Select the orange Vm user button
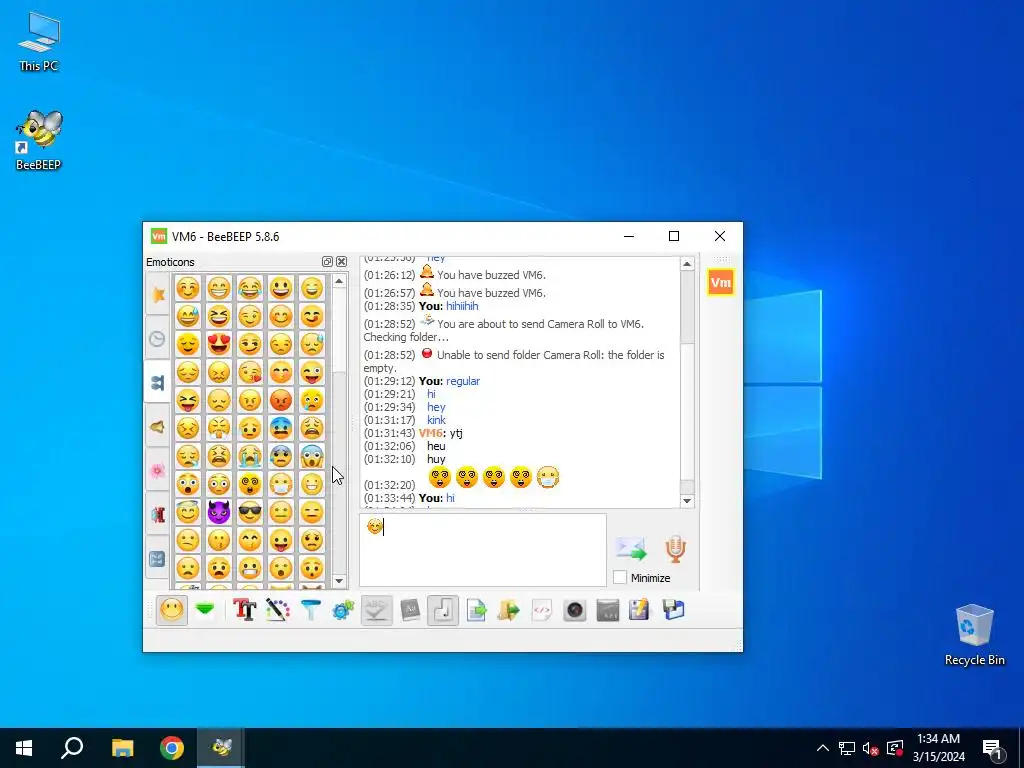Screen dimensions: 1024x768 point(720,282)
